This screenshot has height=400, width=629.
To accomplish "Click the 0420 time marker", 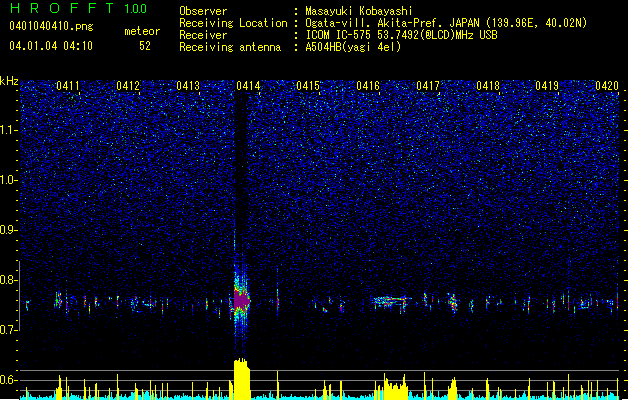I will (x=607, y=86).
